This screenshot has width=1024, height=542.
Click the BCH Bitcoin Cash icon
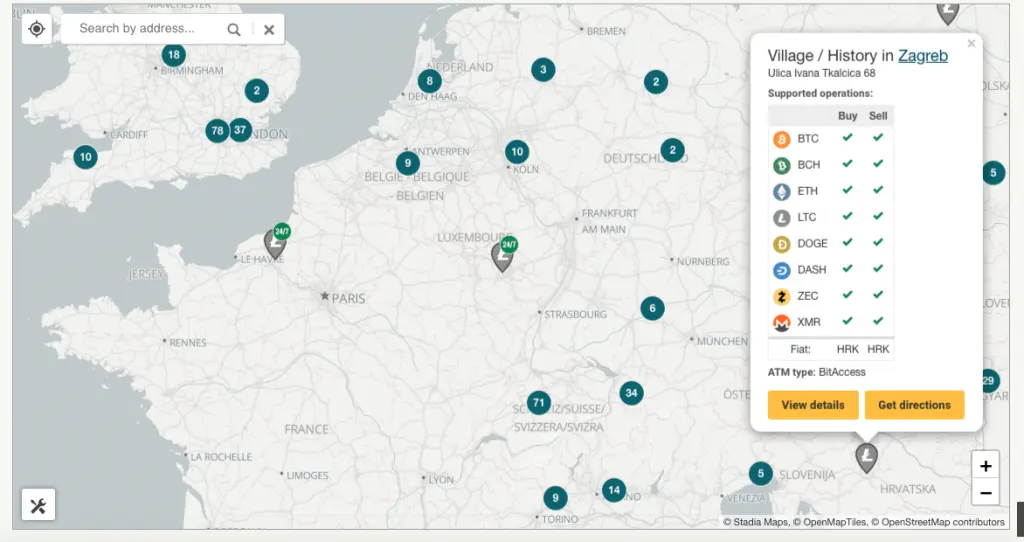[x=782, y=165]
